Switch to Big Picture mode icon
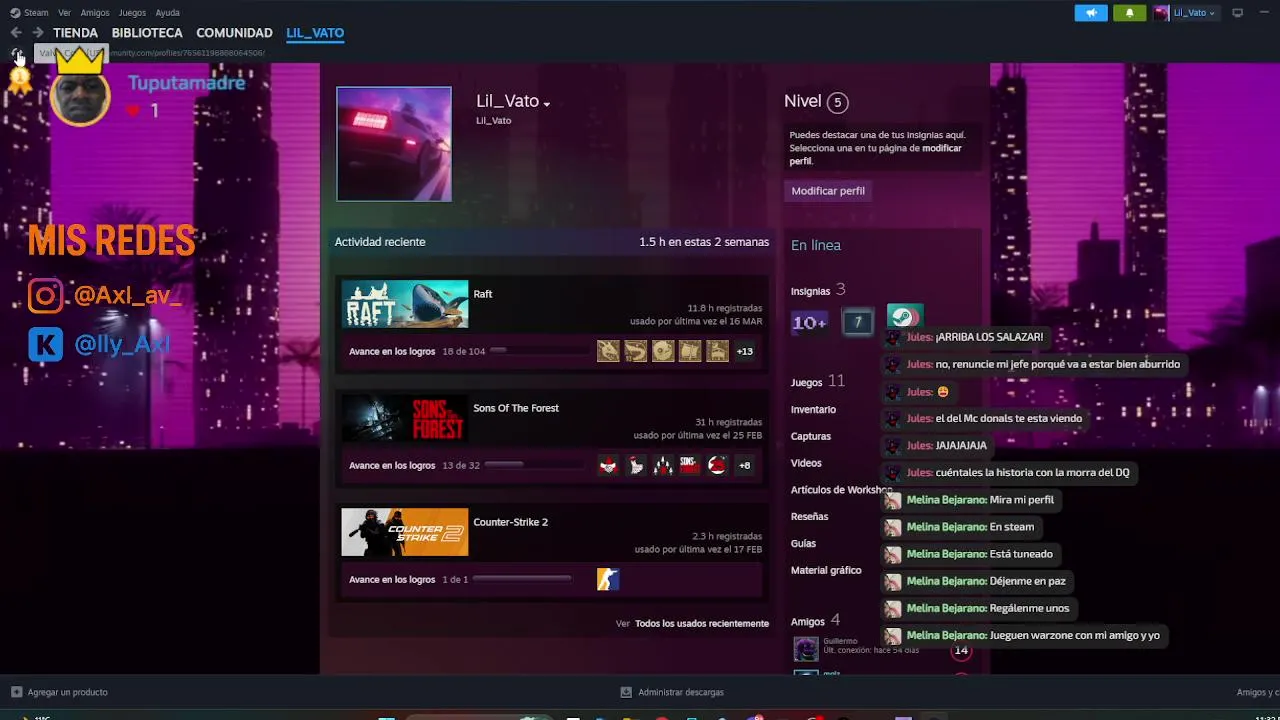 click(x=1237, y=13)
